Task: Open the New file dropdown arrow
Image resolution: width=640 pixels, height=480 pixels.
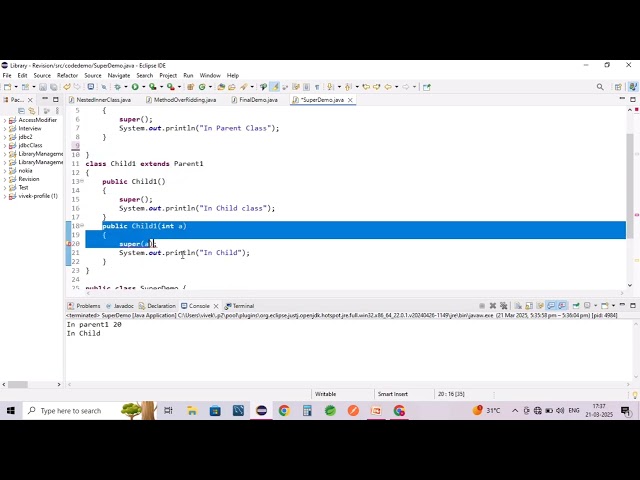Action: pyautogui.click(x=16, y=87)
